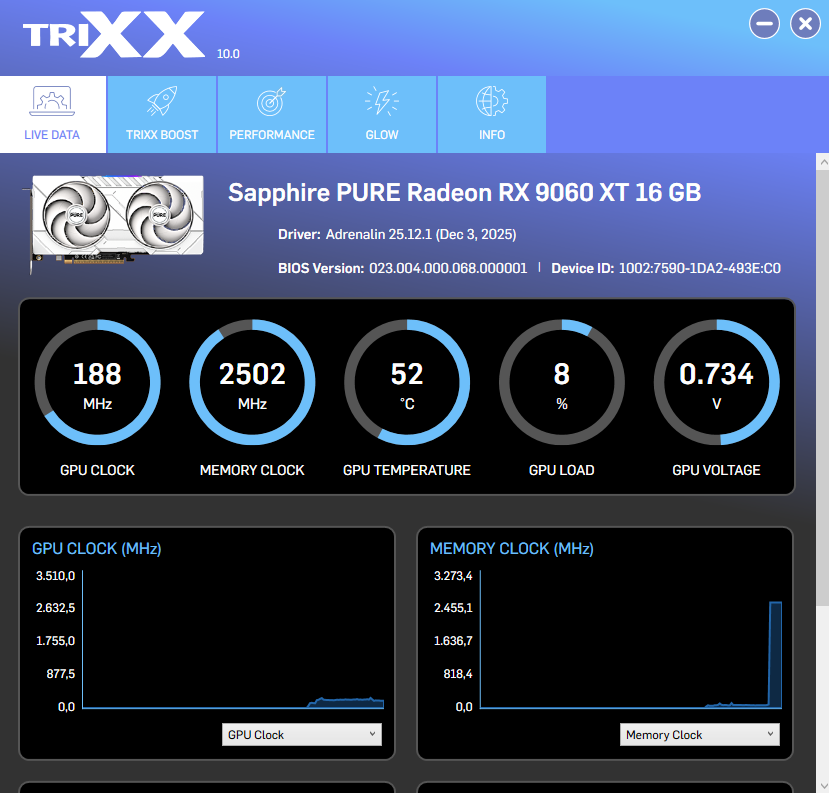
Task: Click the BIOS Version 023.004.000.068.000001 value
Action: [x=448, y=268]
